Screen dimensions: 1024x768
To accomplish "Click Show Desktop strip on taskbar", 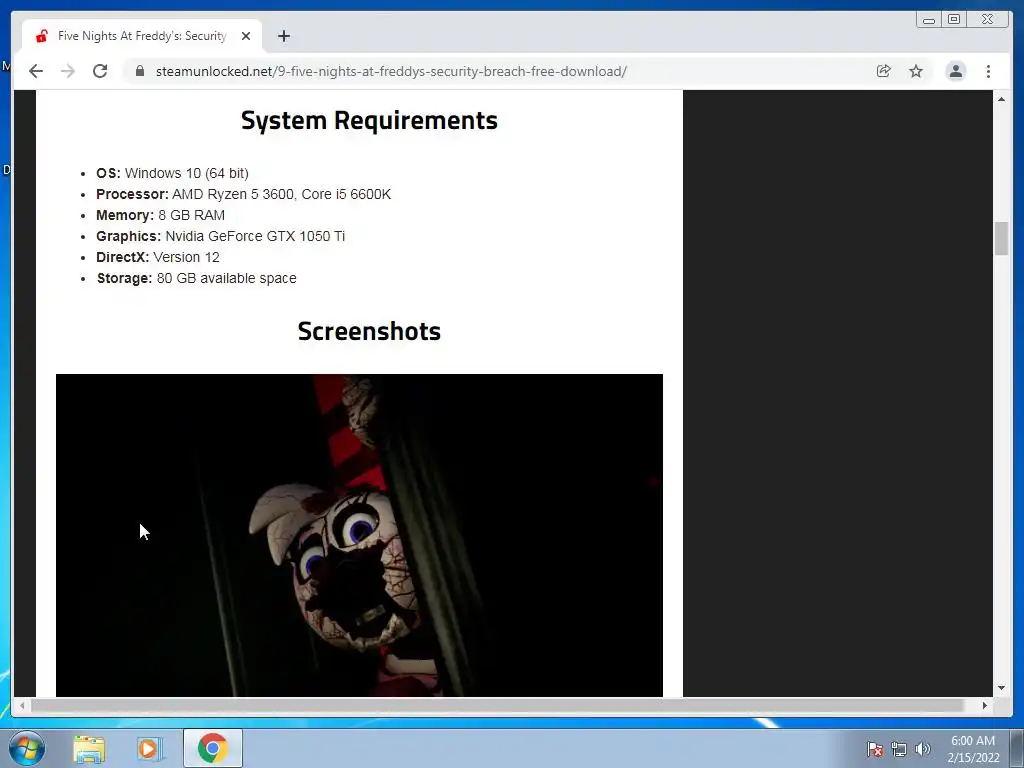I will click(x=1017, y=748).
